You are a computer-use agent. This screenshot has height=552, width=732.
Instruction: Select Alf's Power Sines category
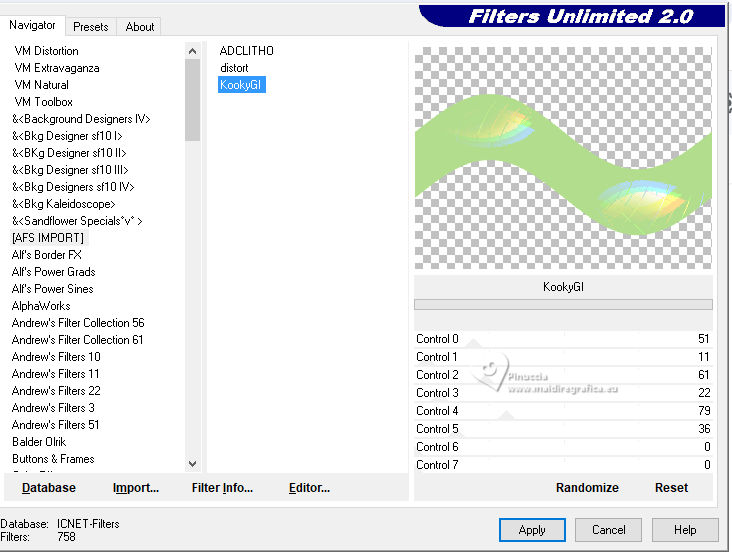coord(52,289)
